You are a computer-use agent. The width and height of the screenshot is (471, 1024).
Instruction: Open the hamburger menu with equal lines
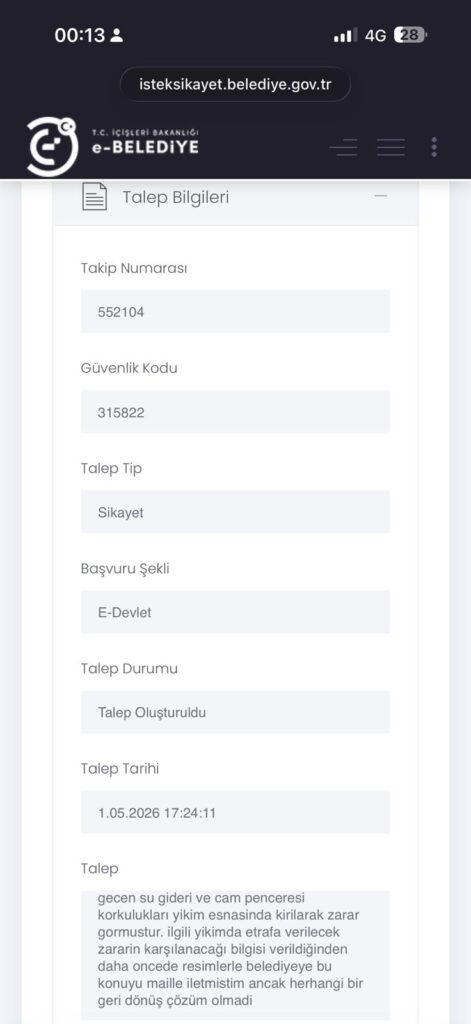pyautogui.click(x=391, y=147)
